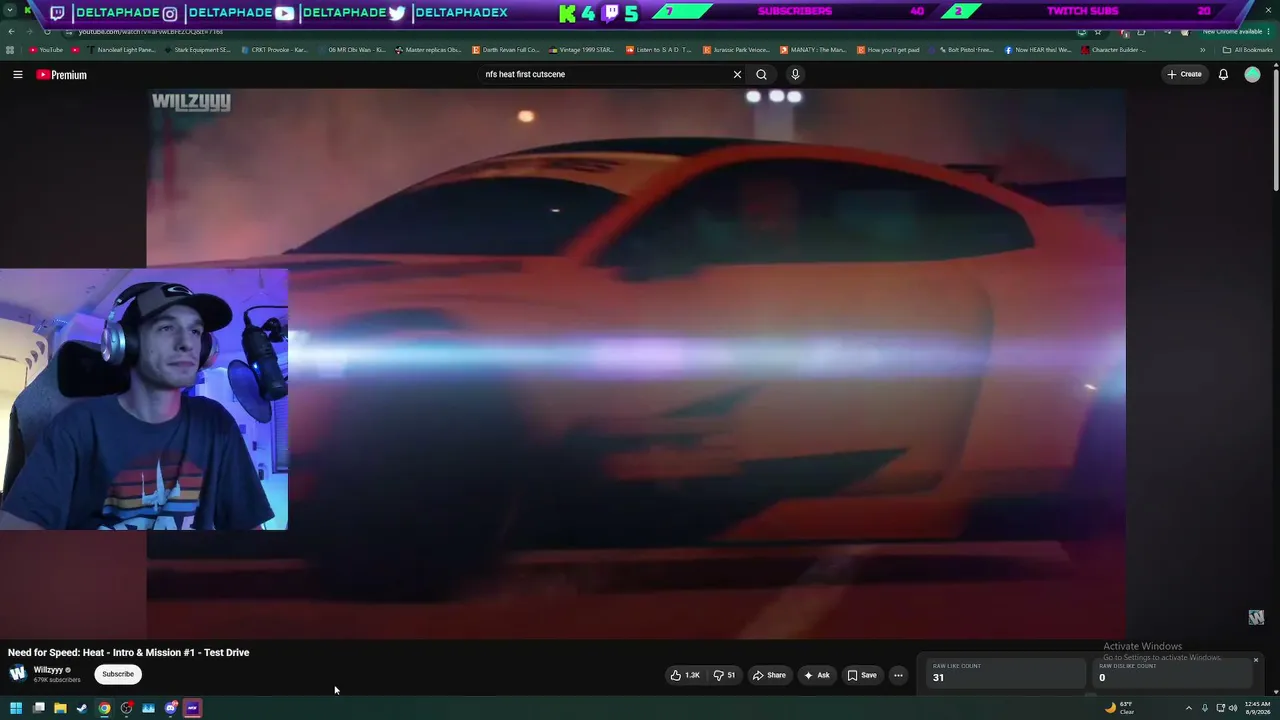Open more actions three-dot menu
The image size is (1280, 720).
pos(898,675)
